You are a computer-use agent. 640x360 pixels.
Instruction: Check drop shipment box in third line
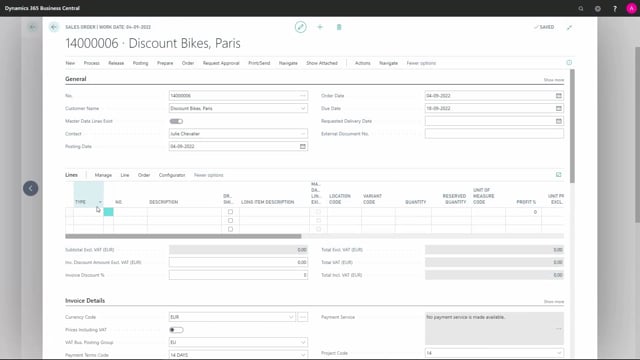click(230, 229)
